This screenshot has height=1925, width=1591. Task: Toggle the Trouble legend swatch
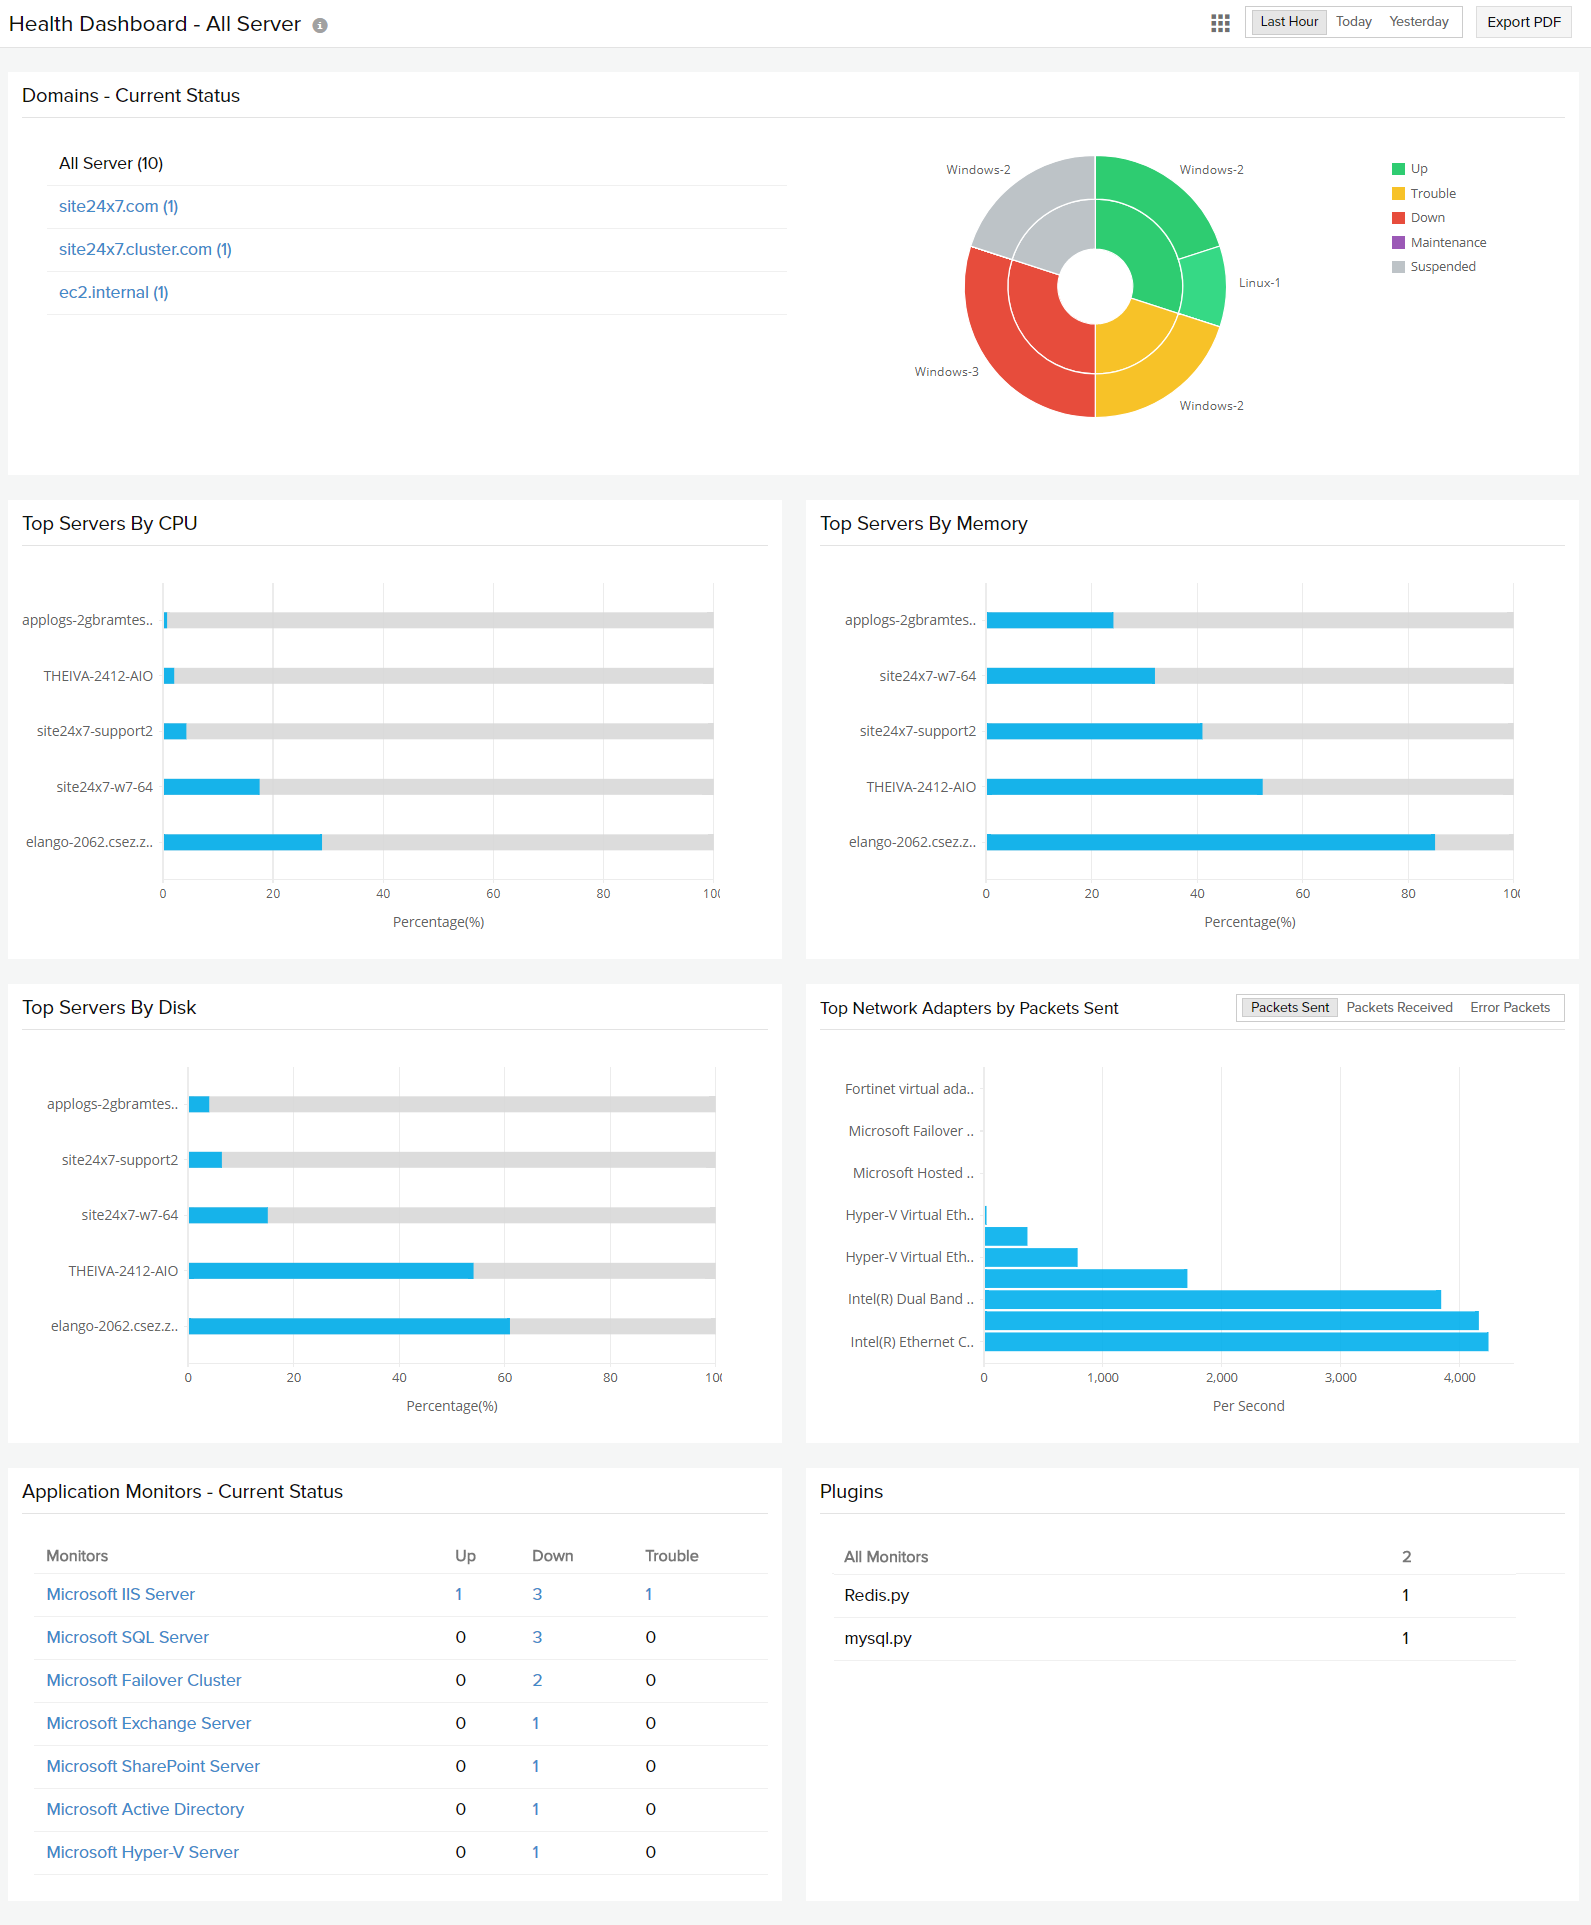coord(1398,194)
